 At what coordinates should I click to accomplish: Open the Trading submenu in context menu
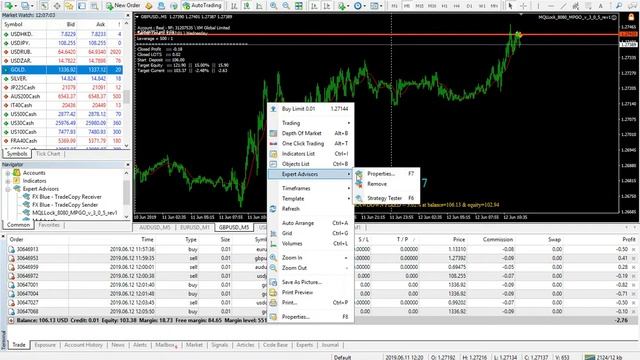(x=311, y=123)
